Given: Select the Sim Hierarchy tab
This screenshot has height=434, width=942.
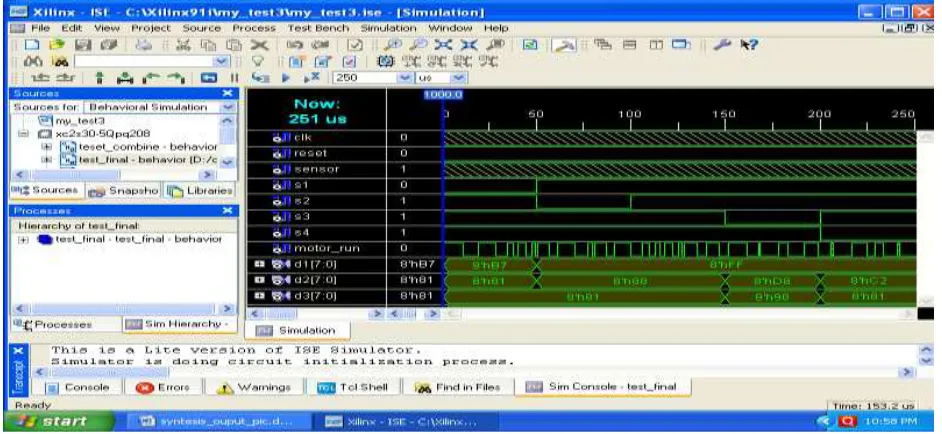Looking at the screenshot, I should 175,325.
